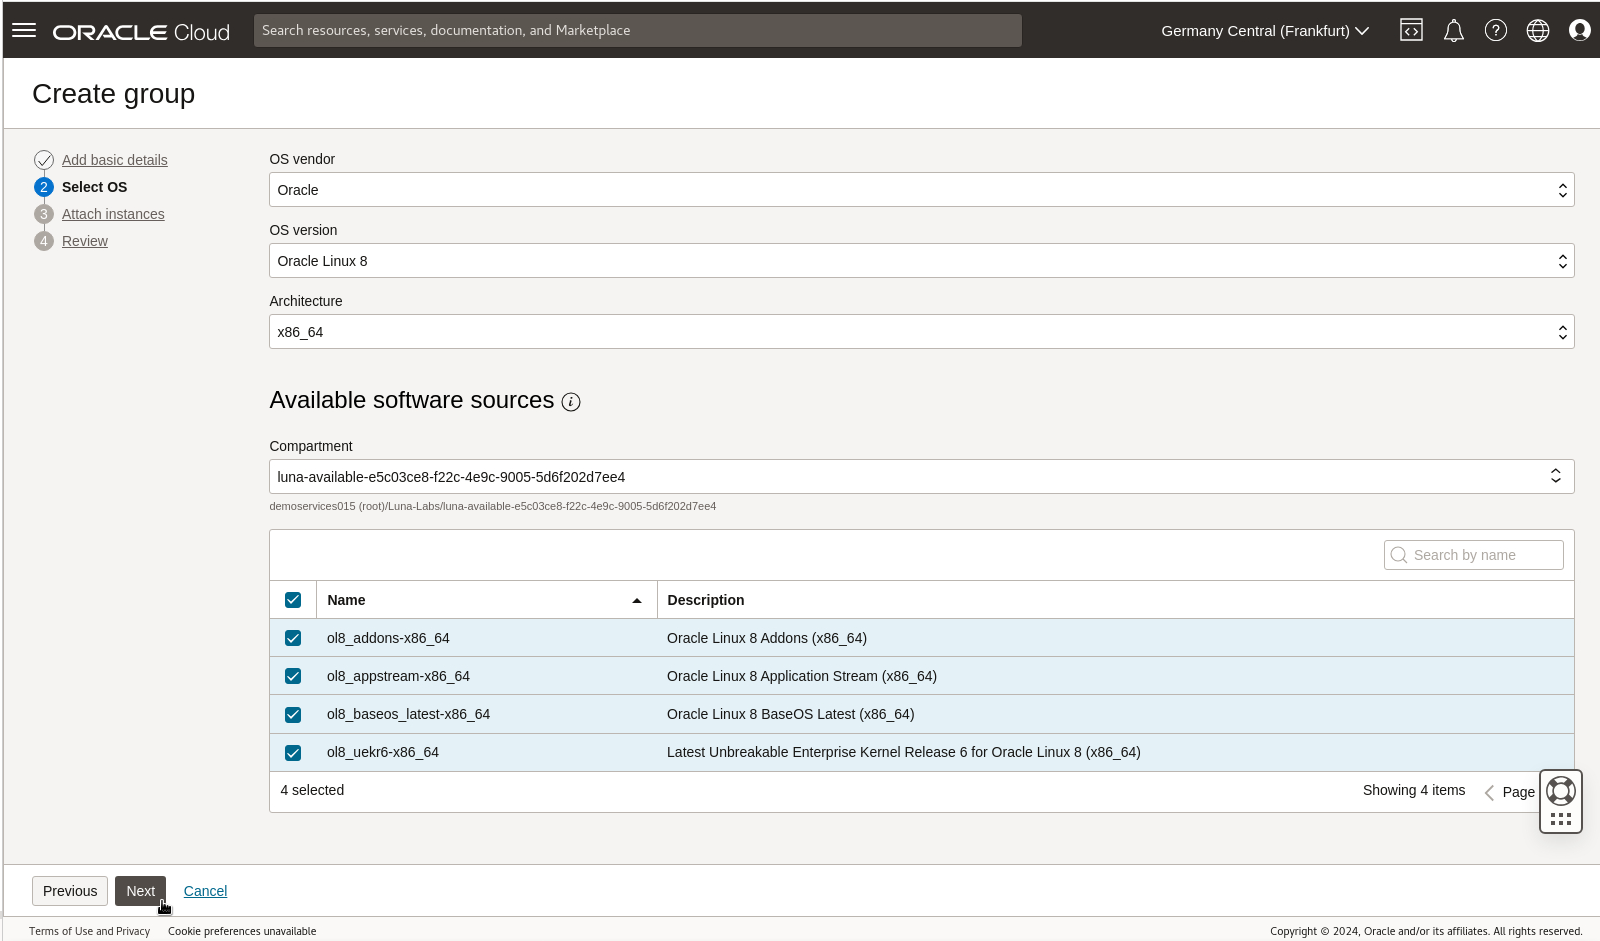The width and height of the screenshot is (1600, 941).
Task: Go to Add basic details step
Action: click(x=114, y=160)
